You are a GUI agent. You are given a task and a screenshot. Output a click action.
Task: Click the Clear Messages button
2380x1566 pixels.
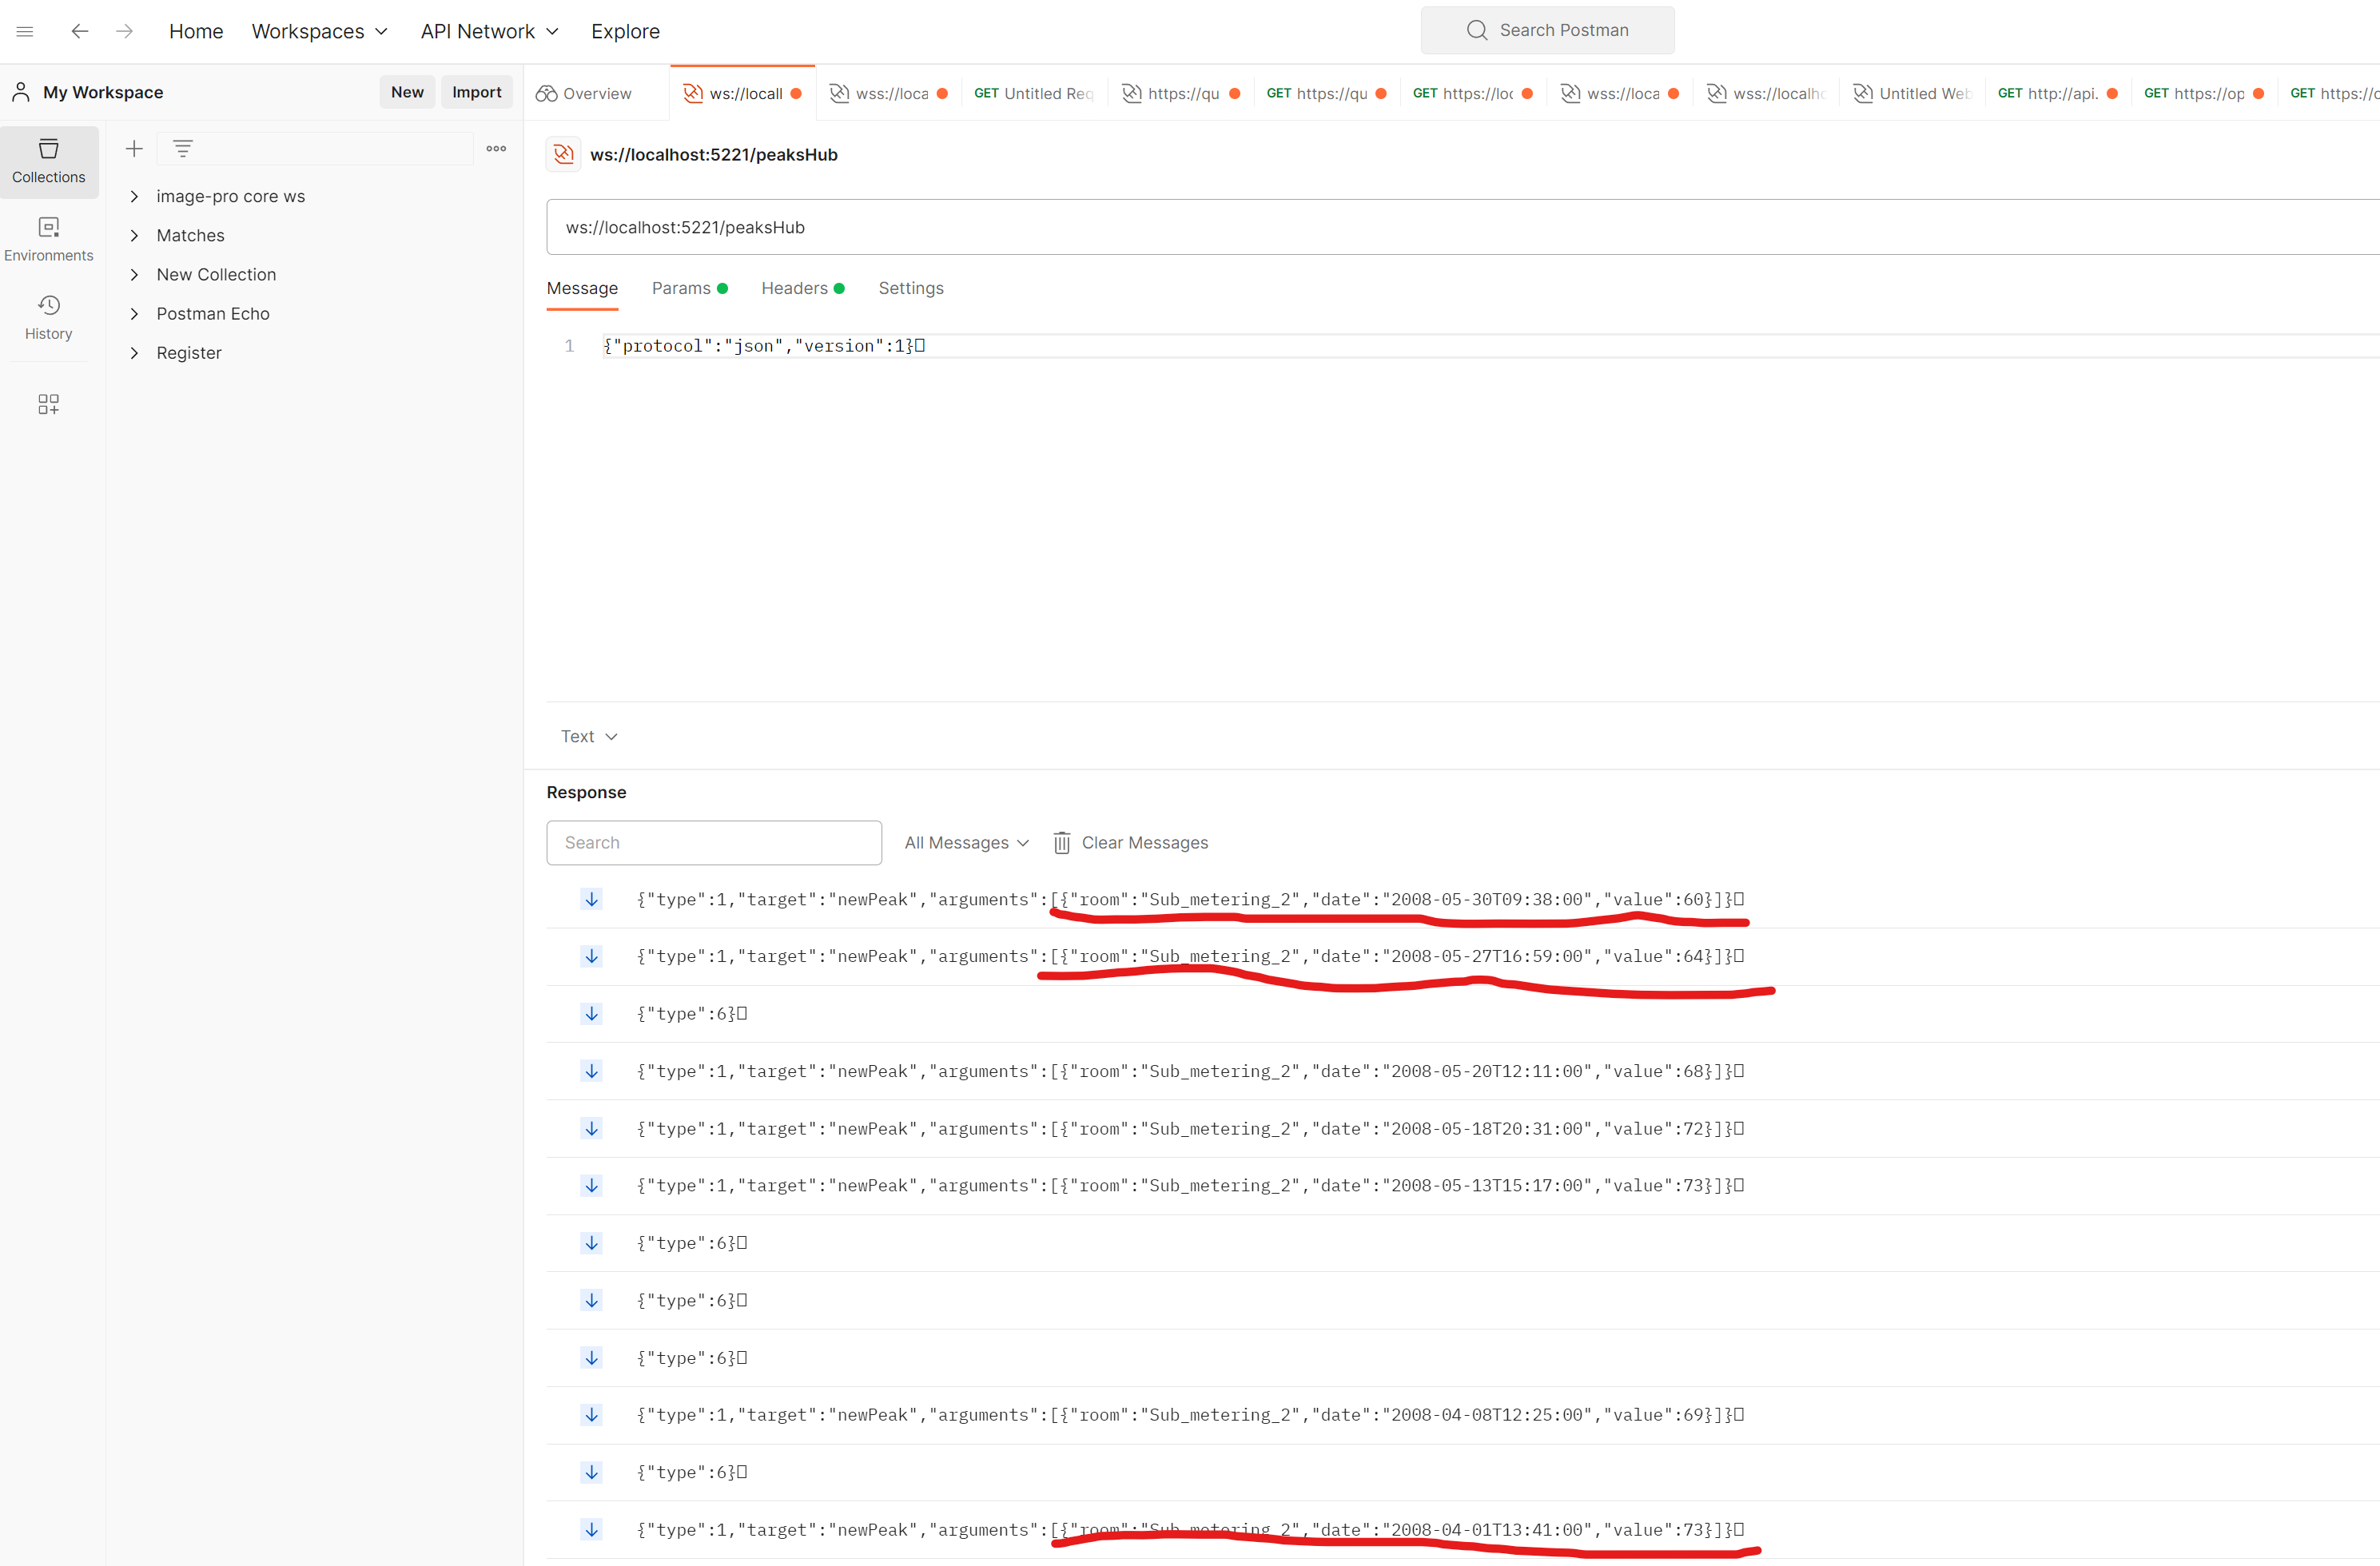point(1131,842)
